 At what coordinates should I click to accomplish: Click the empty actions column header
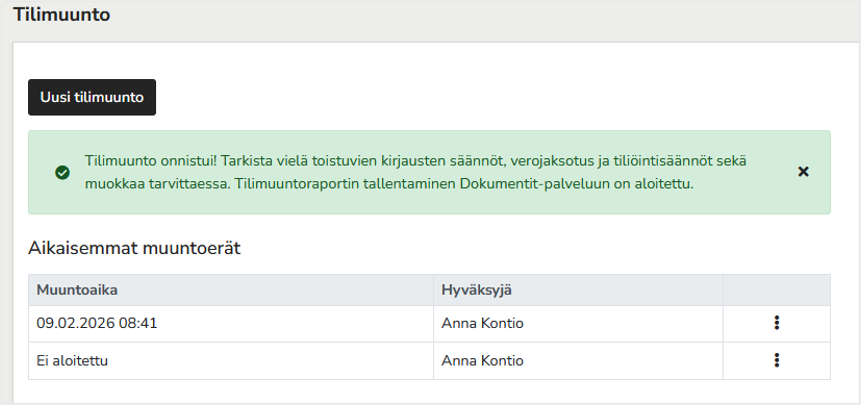pos(776,290)
